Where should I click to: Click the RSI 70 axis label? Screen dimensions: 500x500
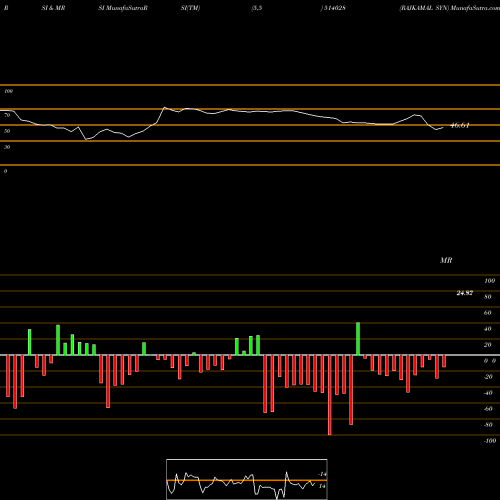pos(7,115)
